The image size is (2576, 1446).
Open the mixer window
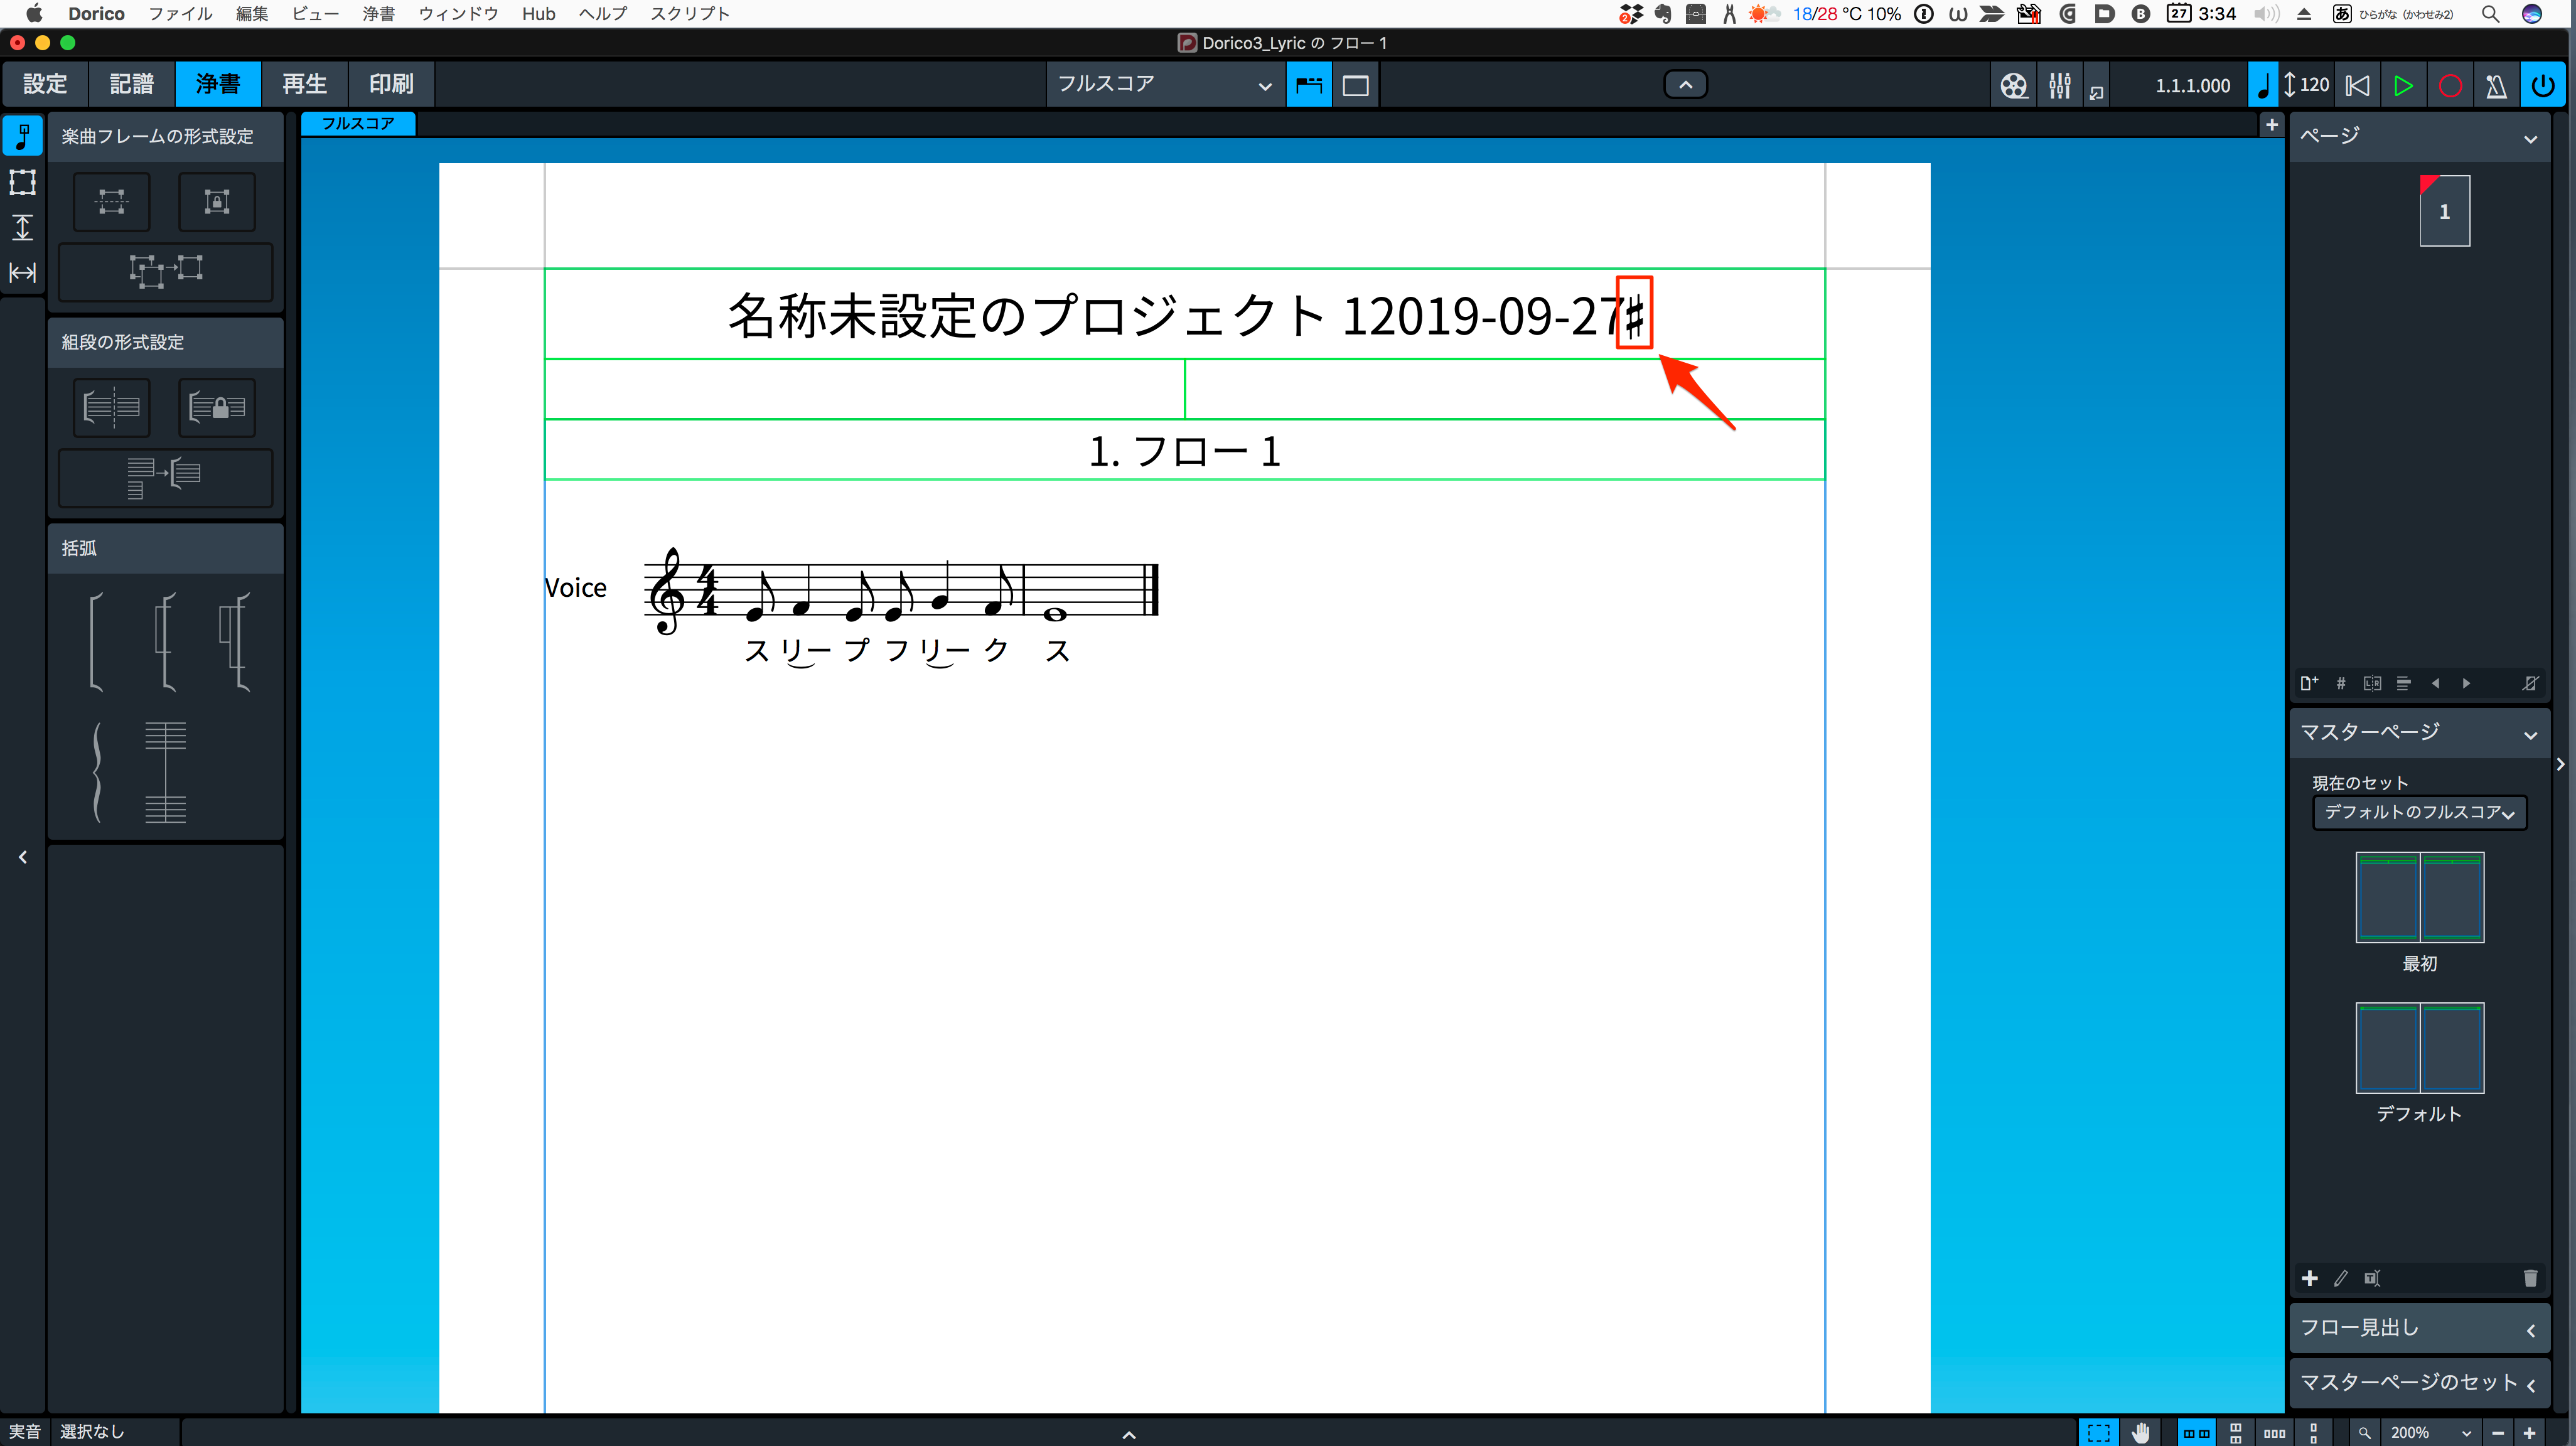[2060, 86]
